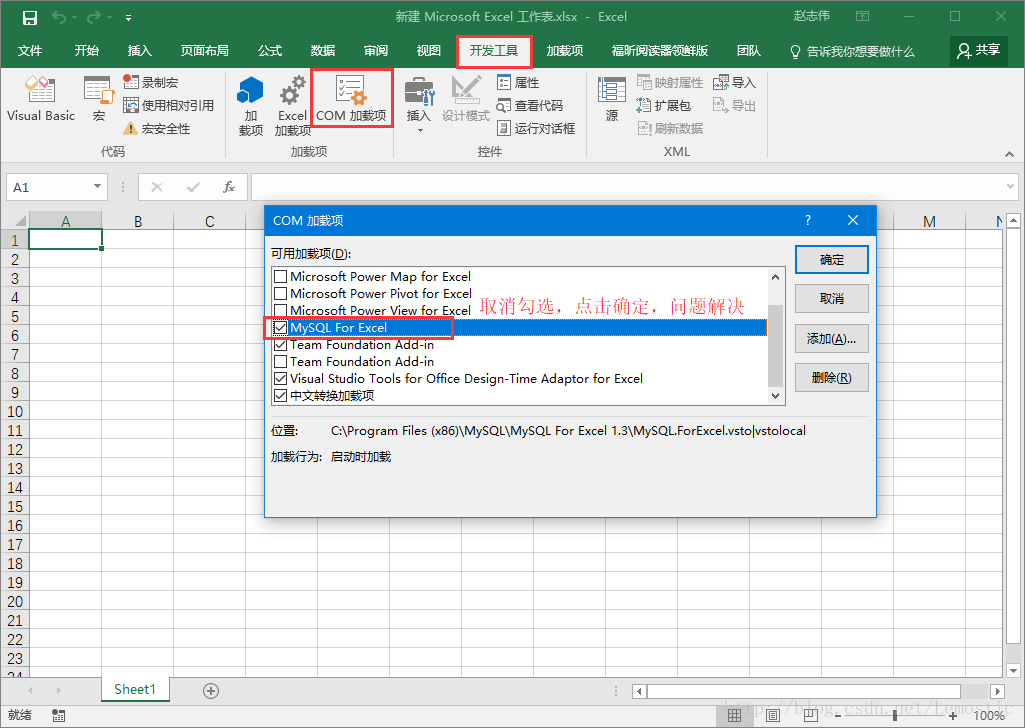Viewport: 1025px width, 728px height.
Task: Check Microsoft Power View for Excel
Action: tap(280, 310)
